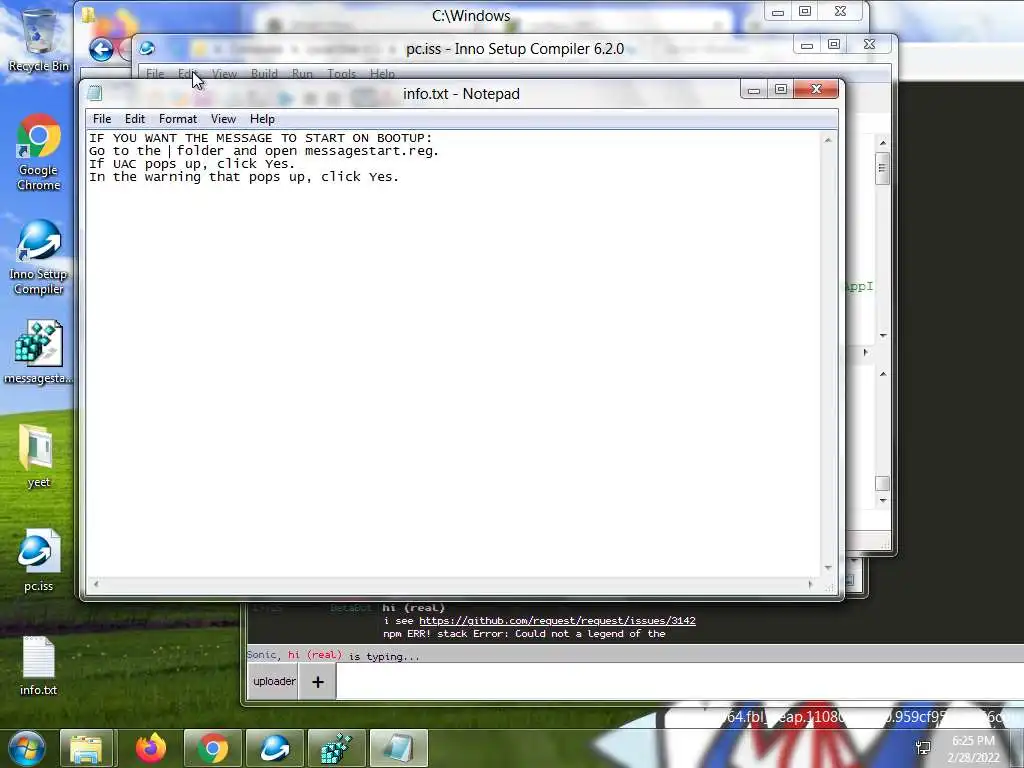Click the network icon in system tray
The width and height of the screenshot is (1024, 768).
coord(923,748)
